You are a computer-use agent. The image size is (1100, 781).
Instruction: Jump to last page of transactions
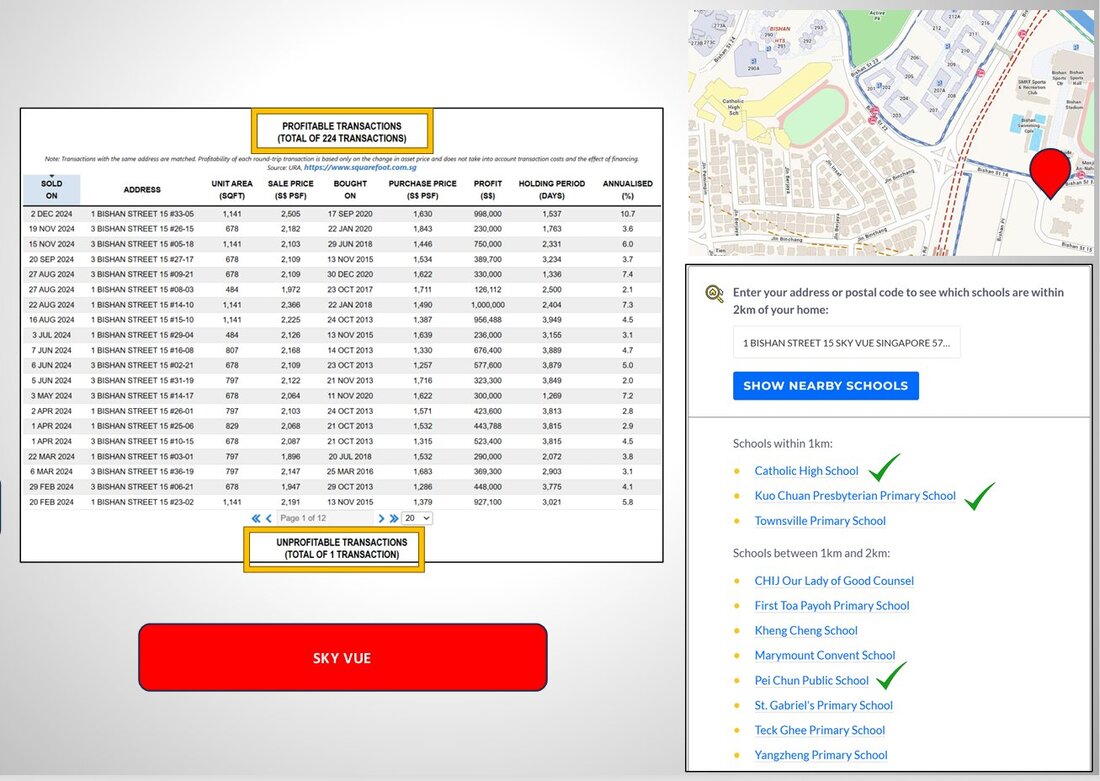394,519
